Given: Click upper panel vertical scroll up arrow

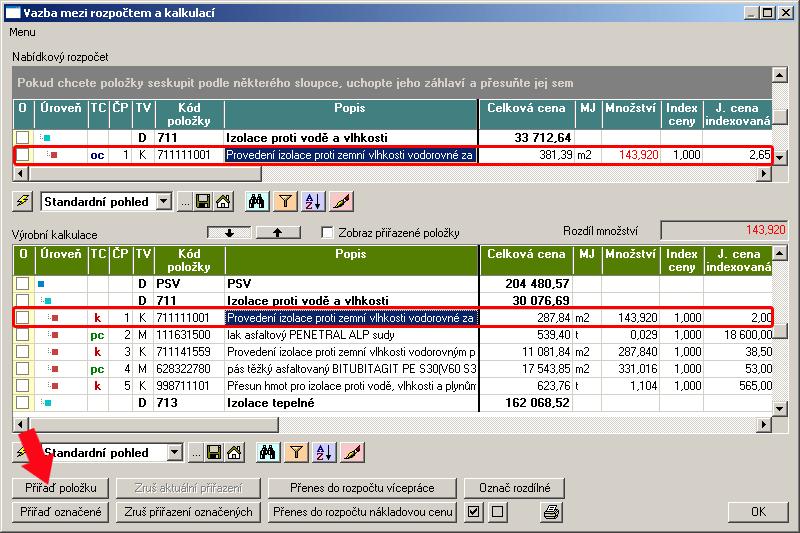Looking at the screenshot, I should (779, 75).
